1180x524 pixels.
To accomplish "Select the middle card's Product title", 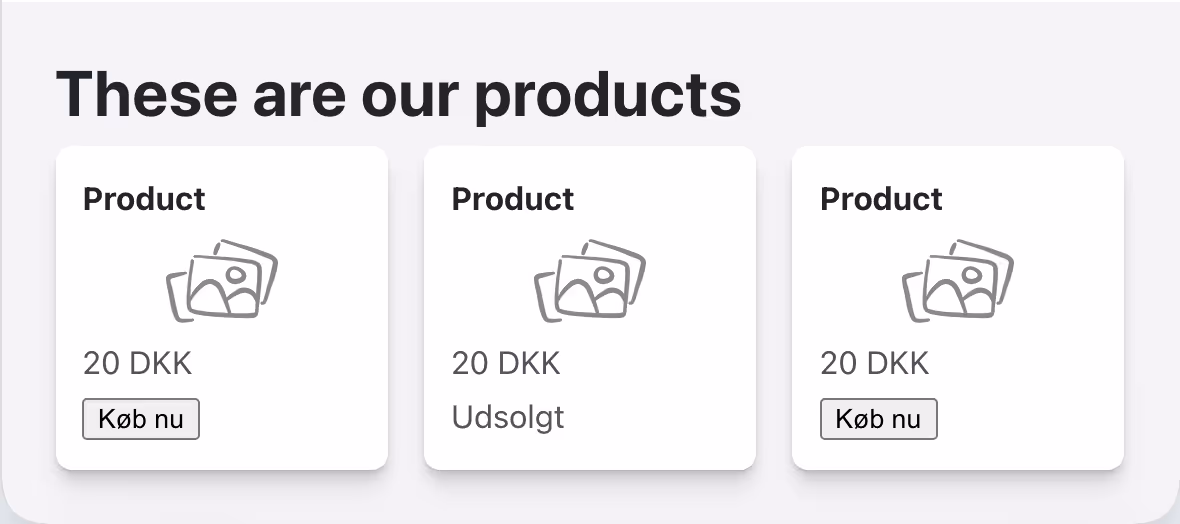I will pyautogui.click(x=513, y=199).
